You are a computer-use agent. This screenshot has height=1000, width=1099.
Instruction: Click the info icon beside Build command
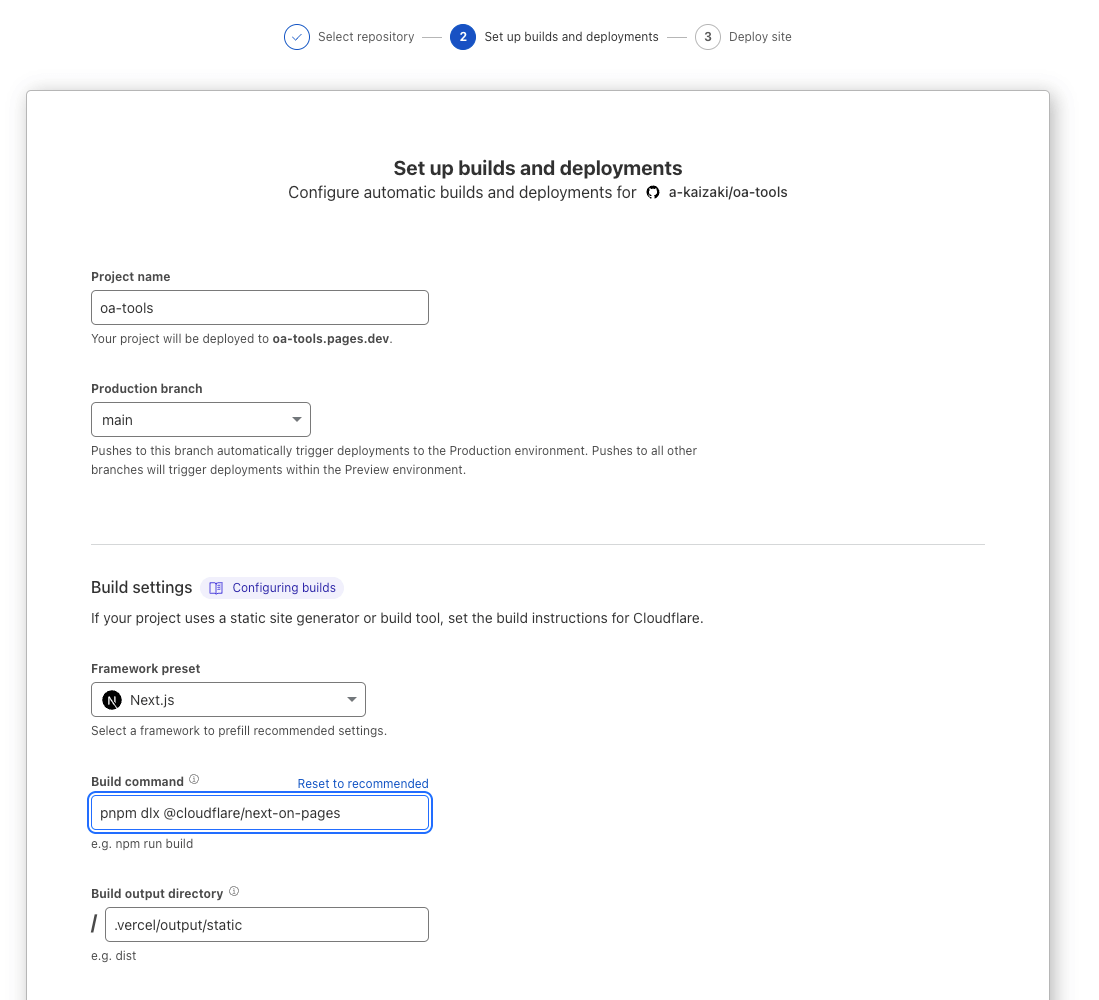[194, 779]
